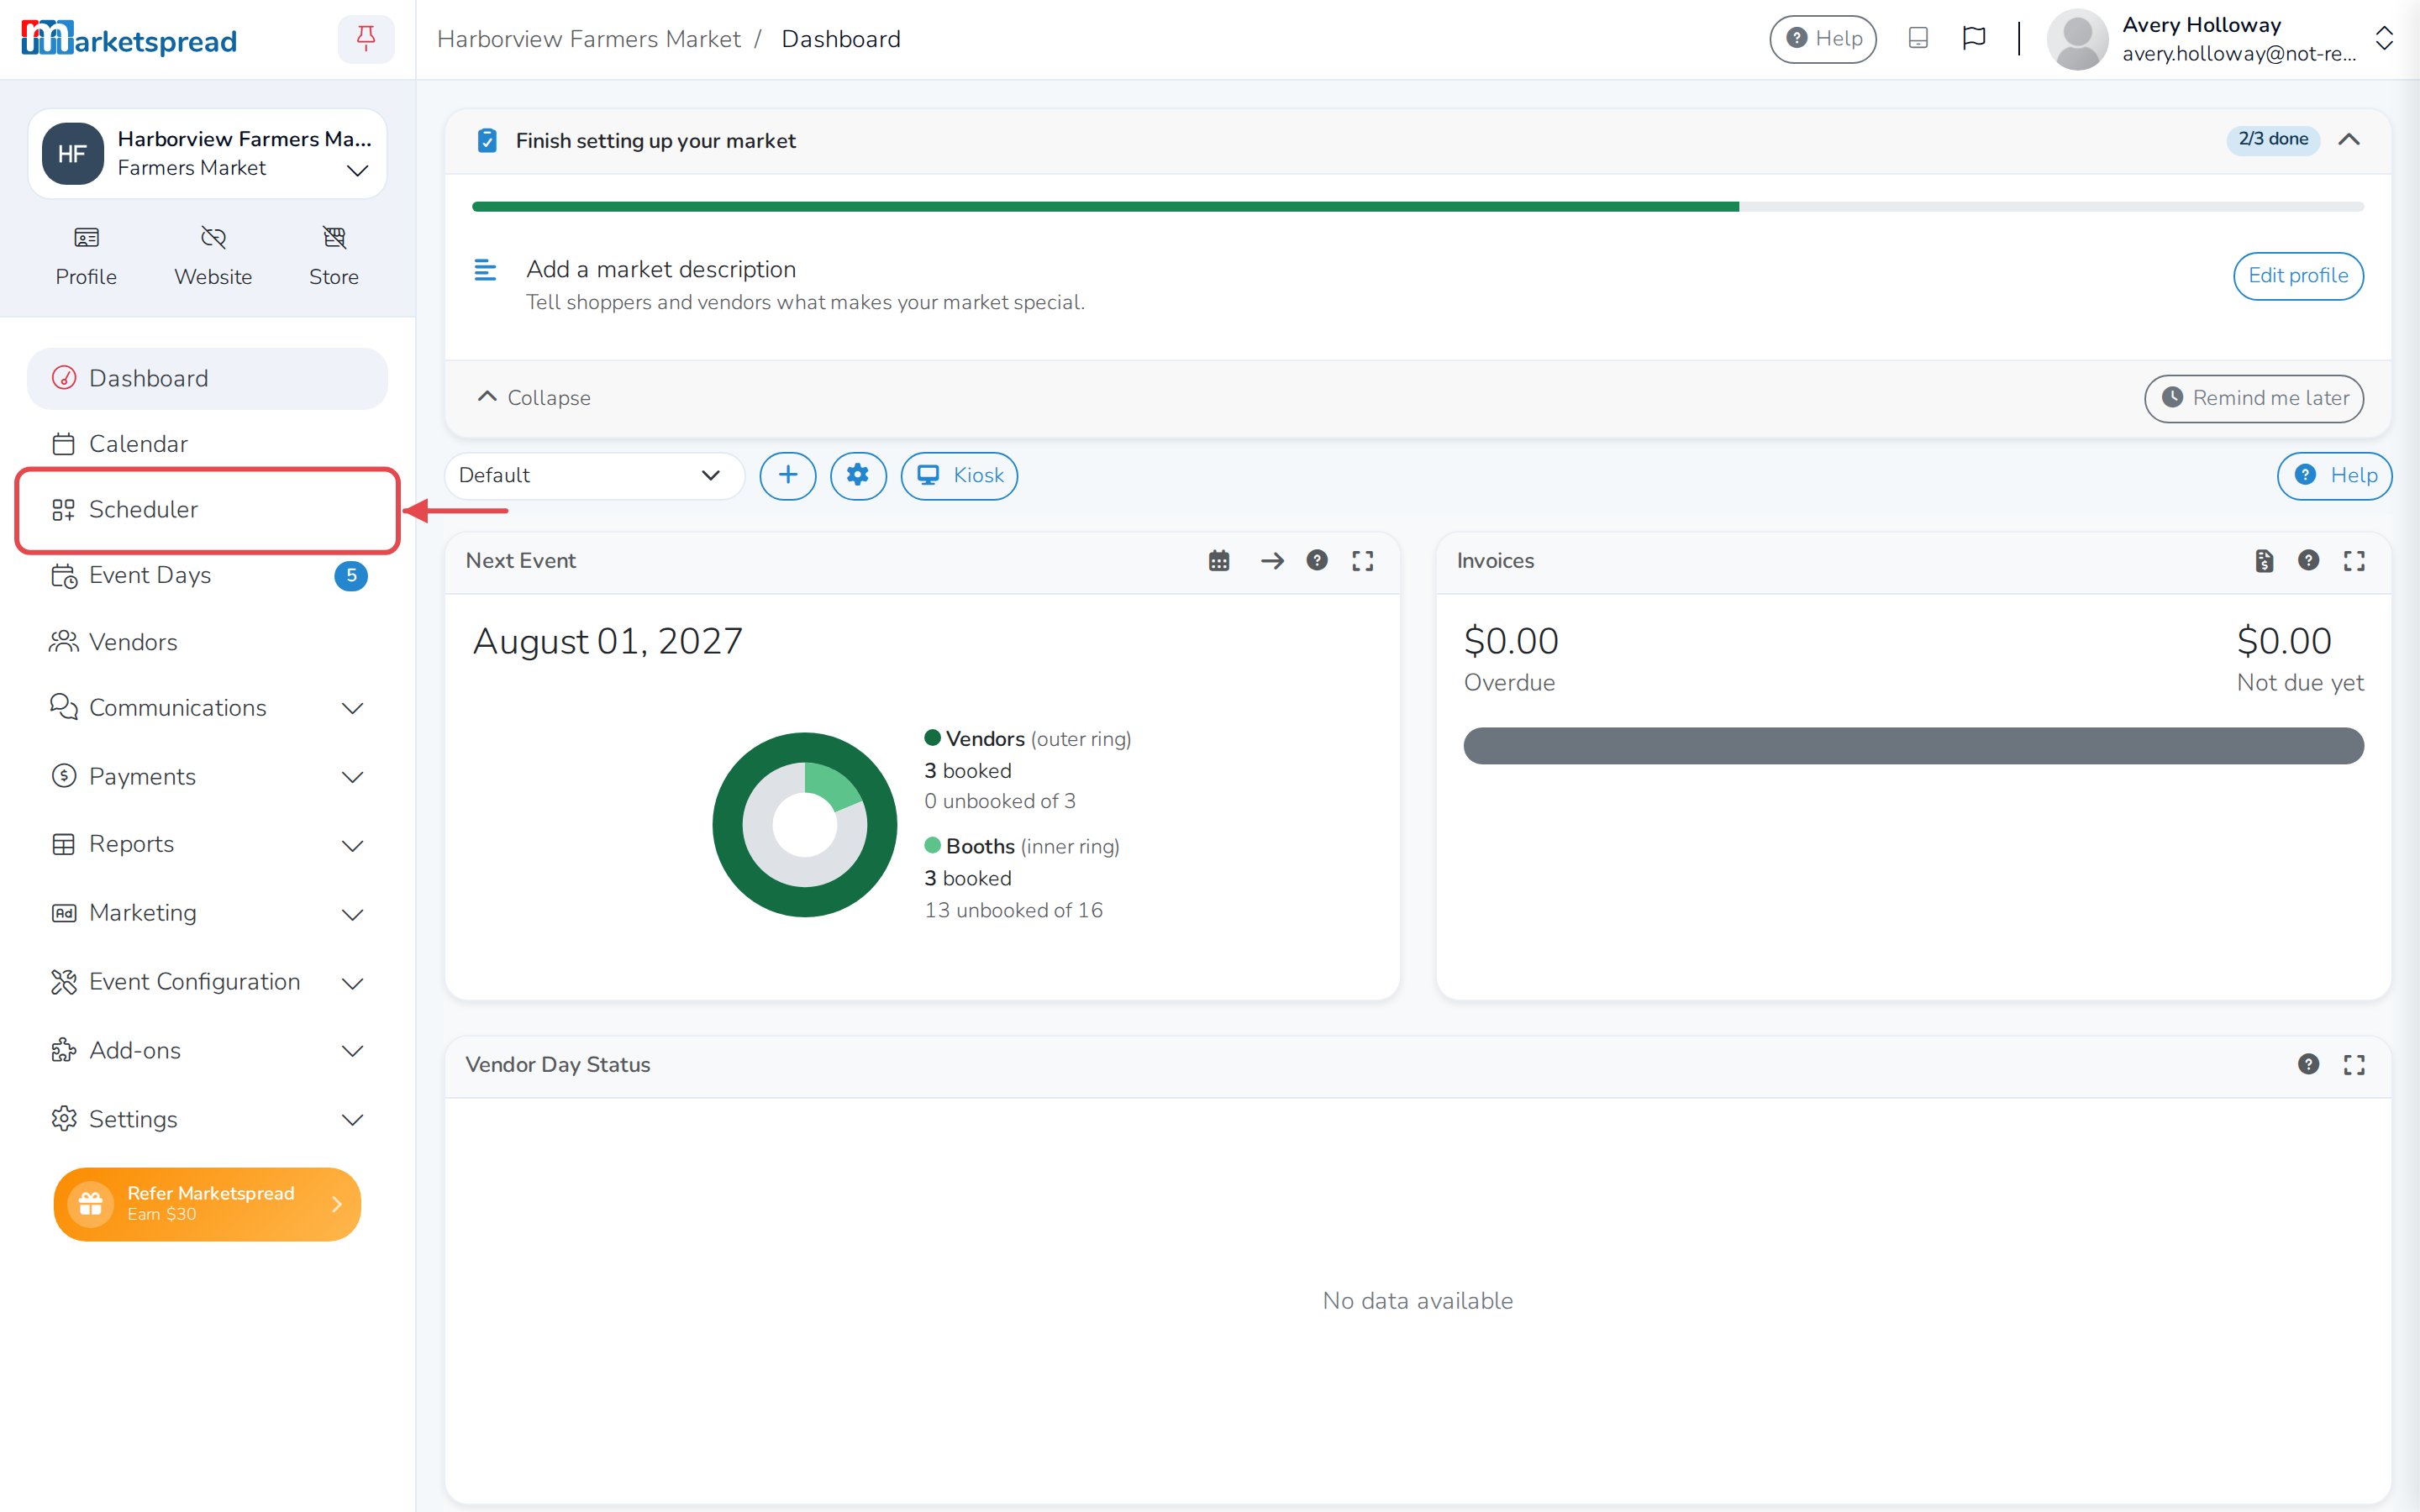The image size is (2420, 1512).
Task: Open Kiosk mode button
Action: (959, 476)
